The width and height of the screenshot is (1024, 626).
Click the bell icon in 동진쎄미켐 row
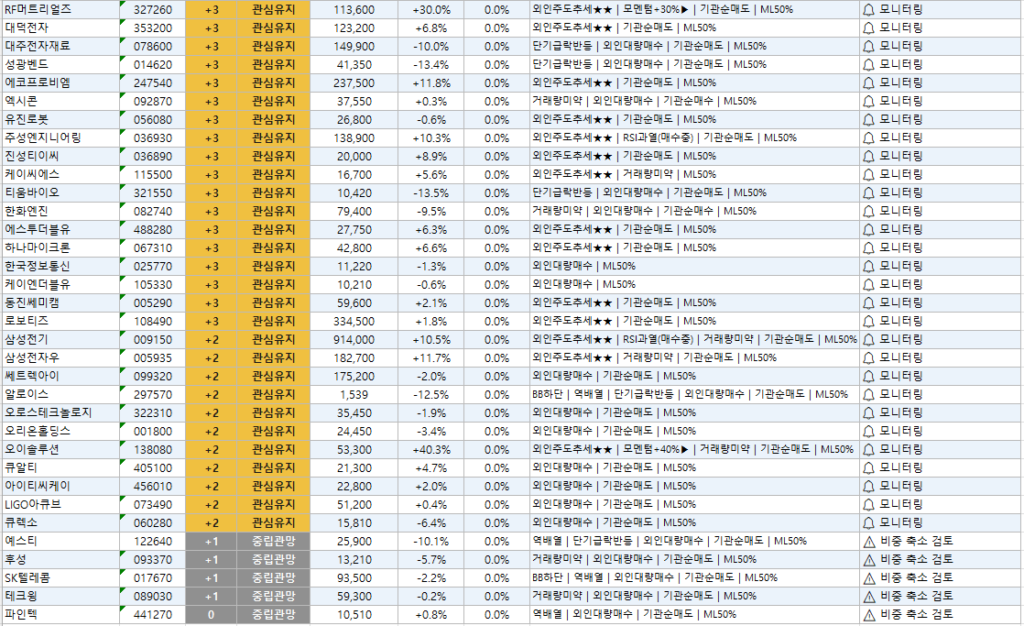[x=869, y=303]
